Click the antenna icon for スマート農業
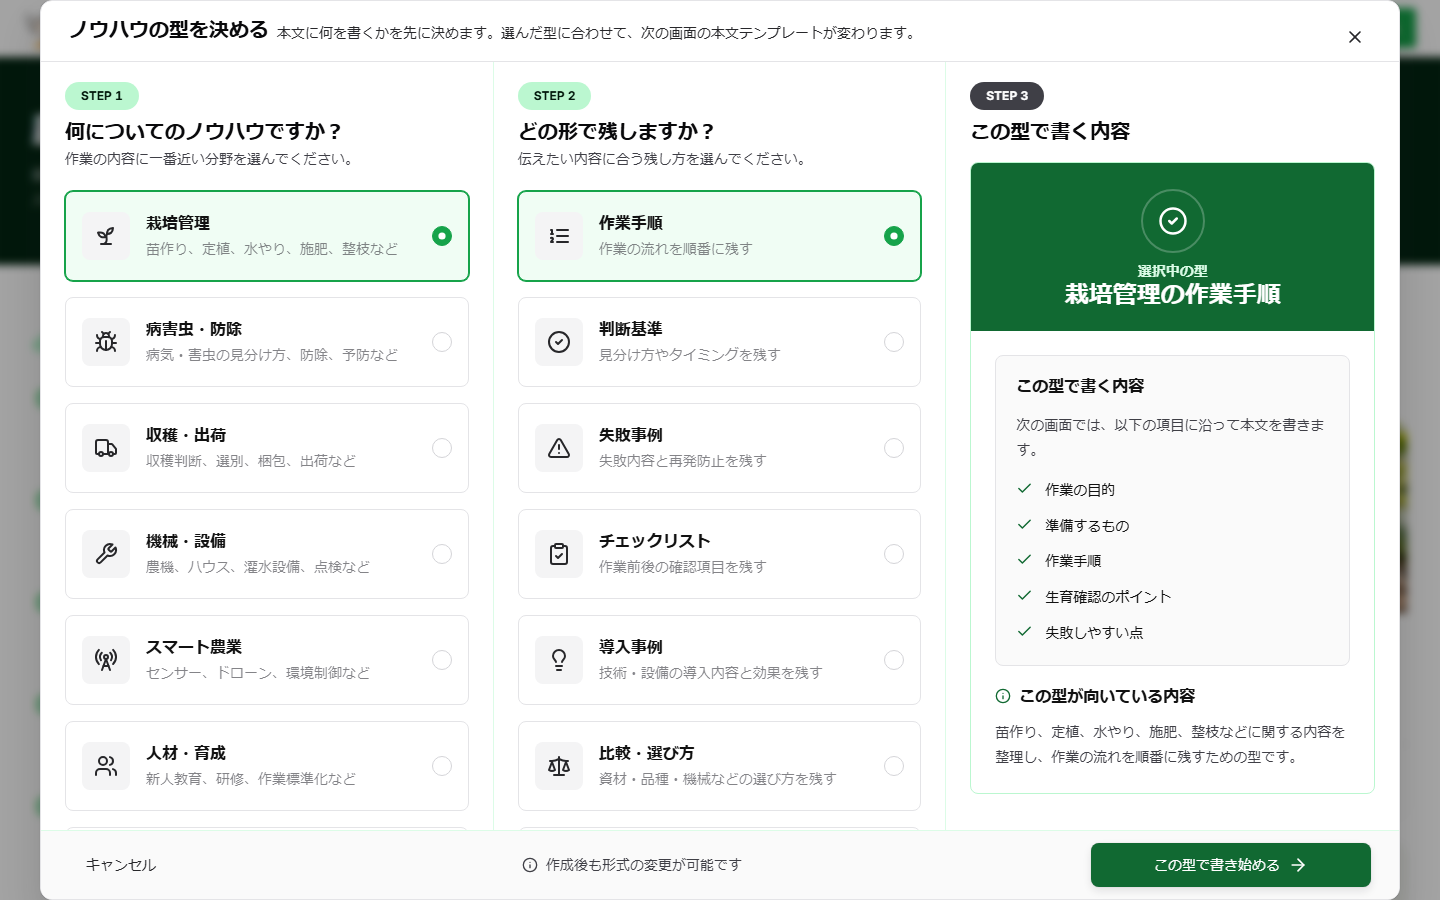1440x900 pixels. click(x=106, y=660)
